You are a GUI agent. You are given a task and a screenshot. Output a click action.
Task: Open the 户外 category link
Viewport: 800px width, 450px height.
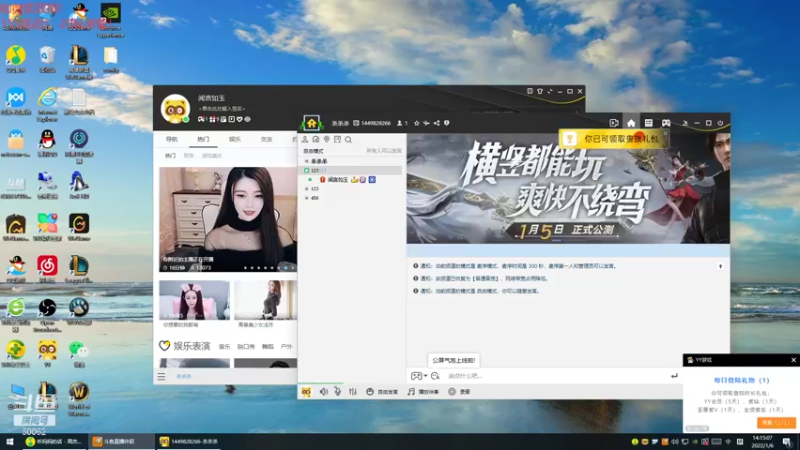[x=286, y=346]
